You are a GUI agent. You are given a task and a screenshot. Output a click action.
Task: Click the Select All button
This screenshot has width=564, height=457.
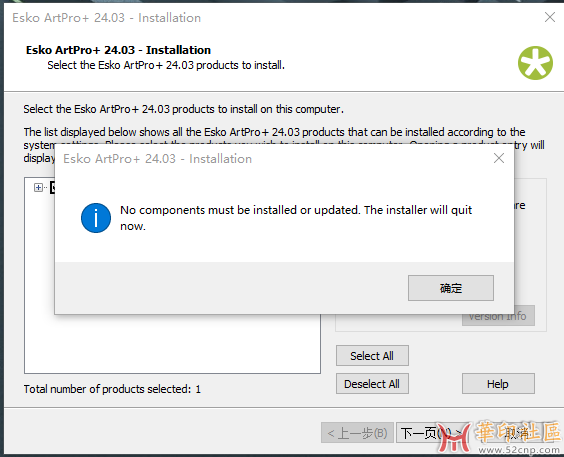pos(372,356)
